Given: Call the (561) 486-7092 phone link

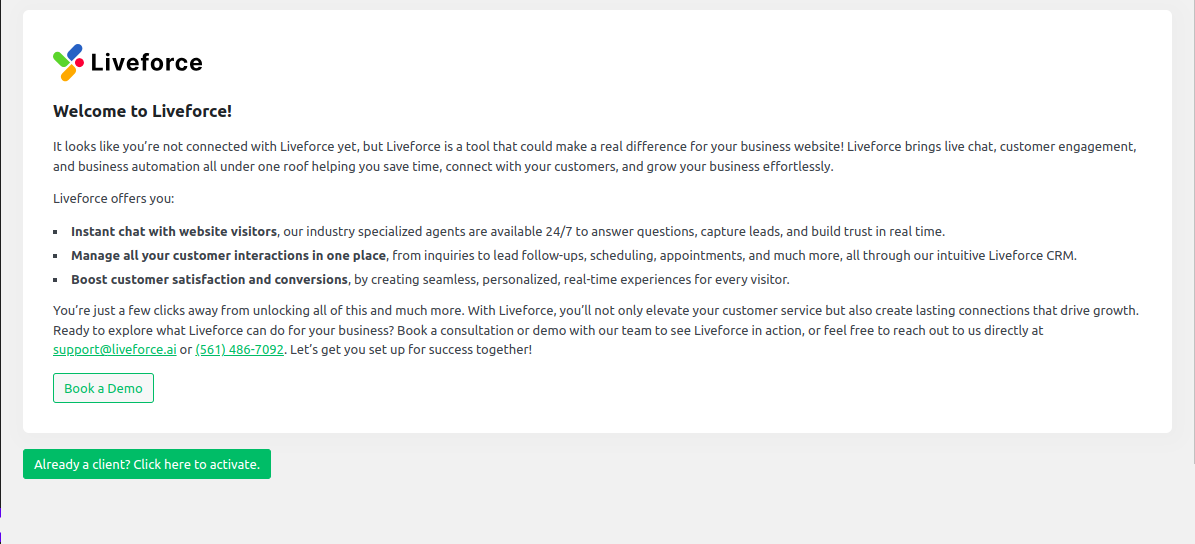Looking at the screenshot, I should 239,350.
